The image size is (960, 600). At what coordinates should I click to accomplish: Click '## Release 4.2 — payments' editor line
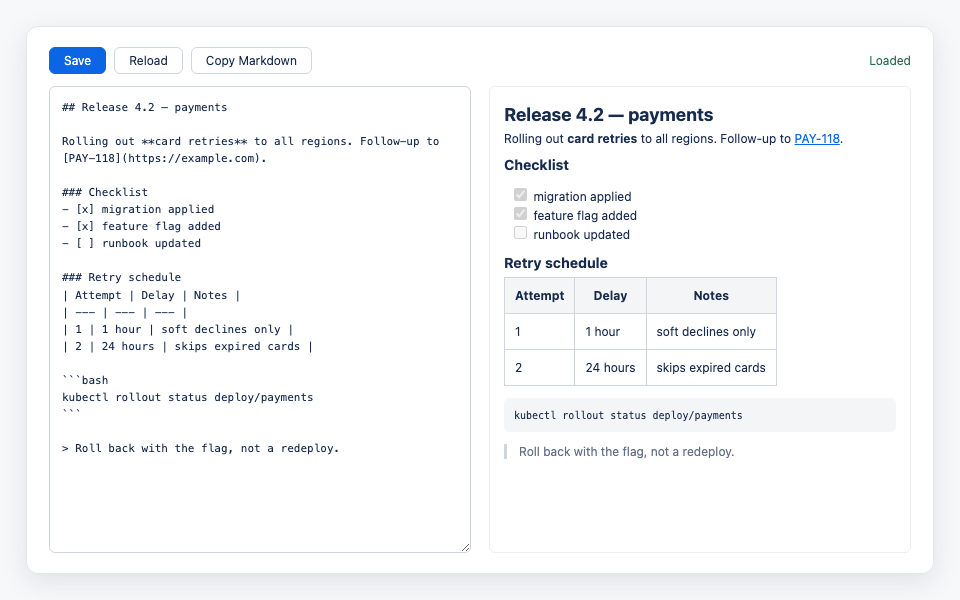click(x=144, y=107)
